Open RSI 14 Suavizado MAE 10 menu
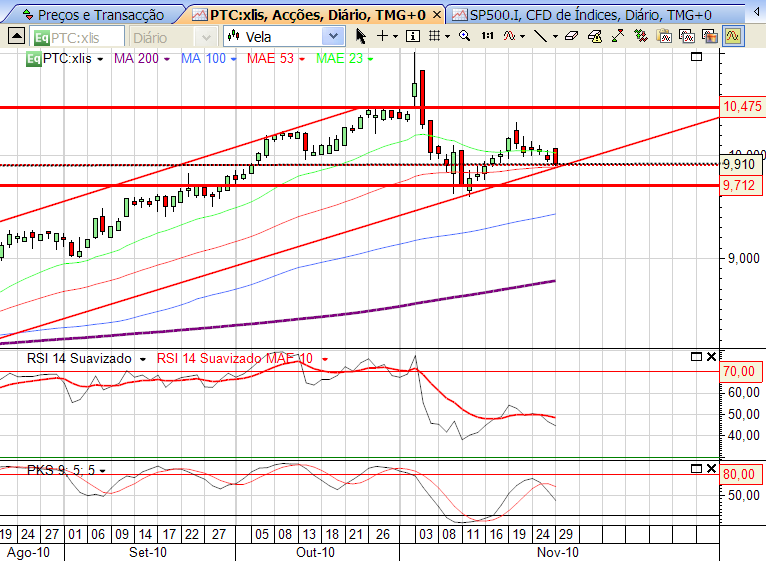 coord(324,359)
